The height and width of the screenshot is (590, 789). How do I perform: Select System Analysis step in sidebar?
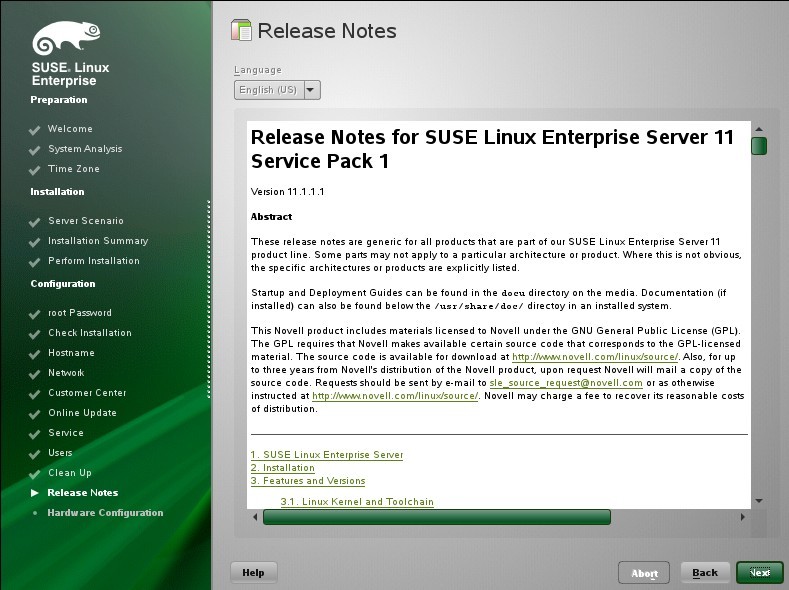(85, 149)
